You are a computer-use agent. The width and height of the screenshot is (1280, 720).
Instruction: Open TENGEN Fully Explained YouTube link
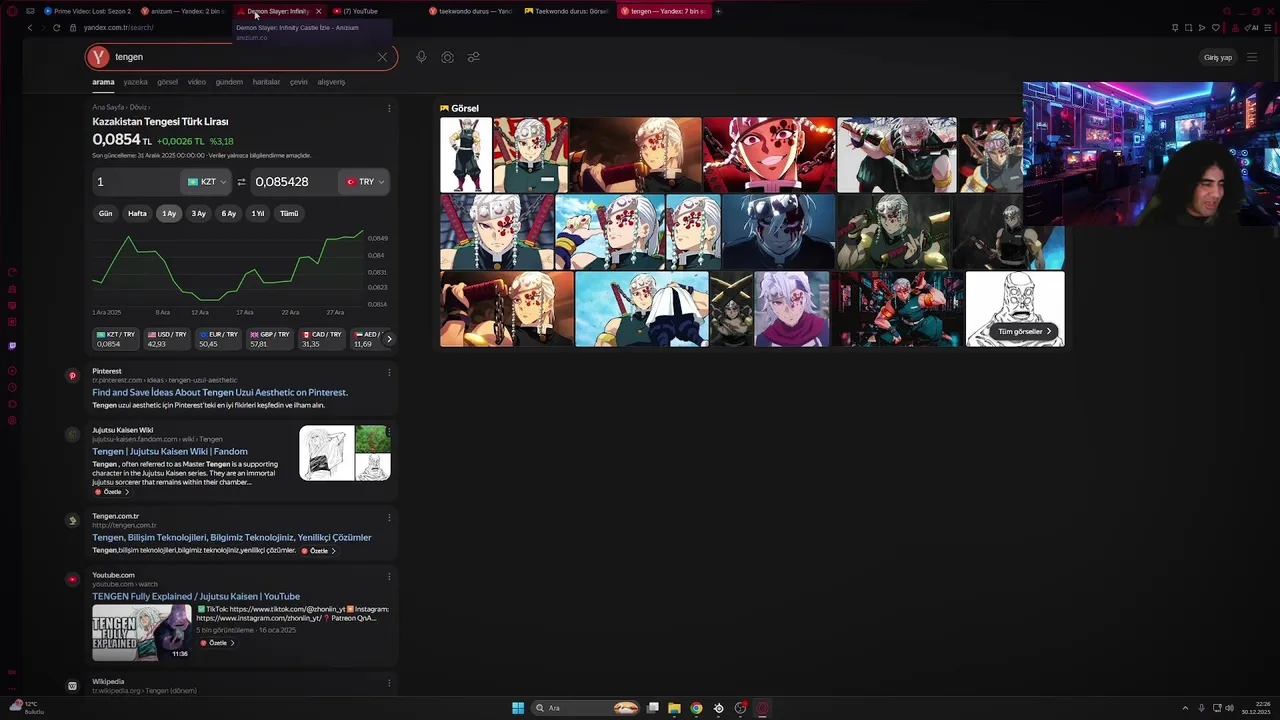click(196, 596)
